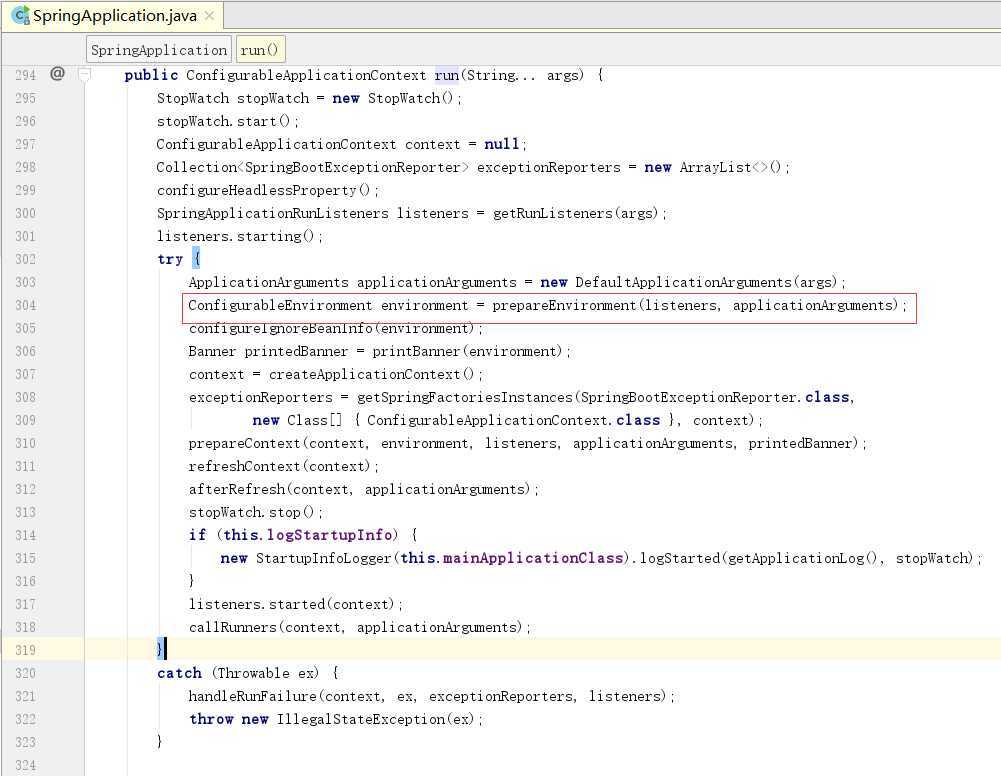Close the SpringApplication.java tab
Screen dimensions: 1001x776
click(x=209, y=16)
